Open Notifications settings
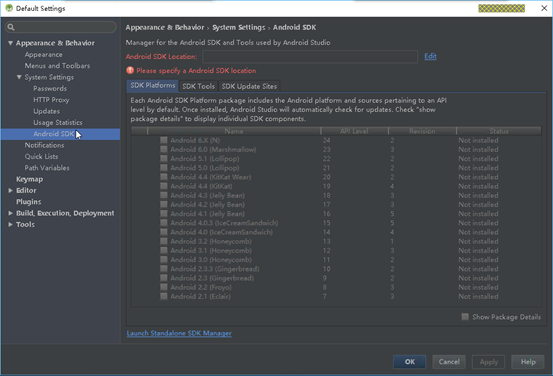 44,145
